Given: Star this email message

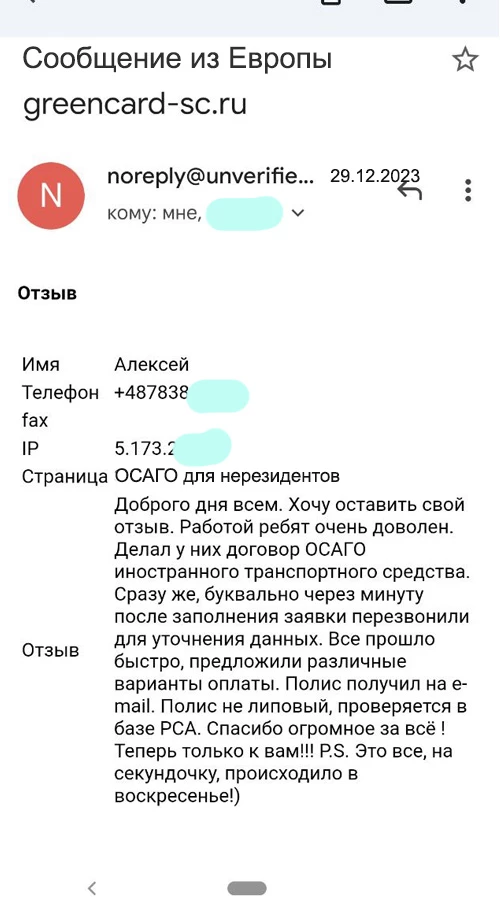Looking at the screenshot, I should pos(465,60).
